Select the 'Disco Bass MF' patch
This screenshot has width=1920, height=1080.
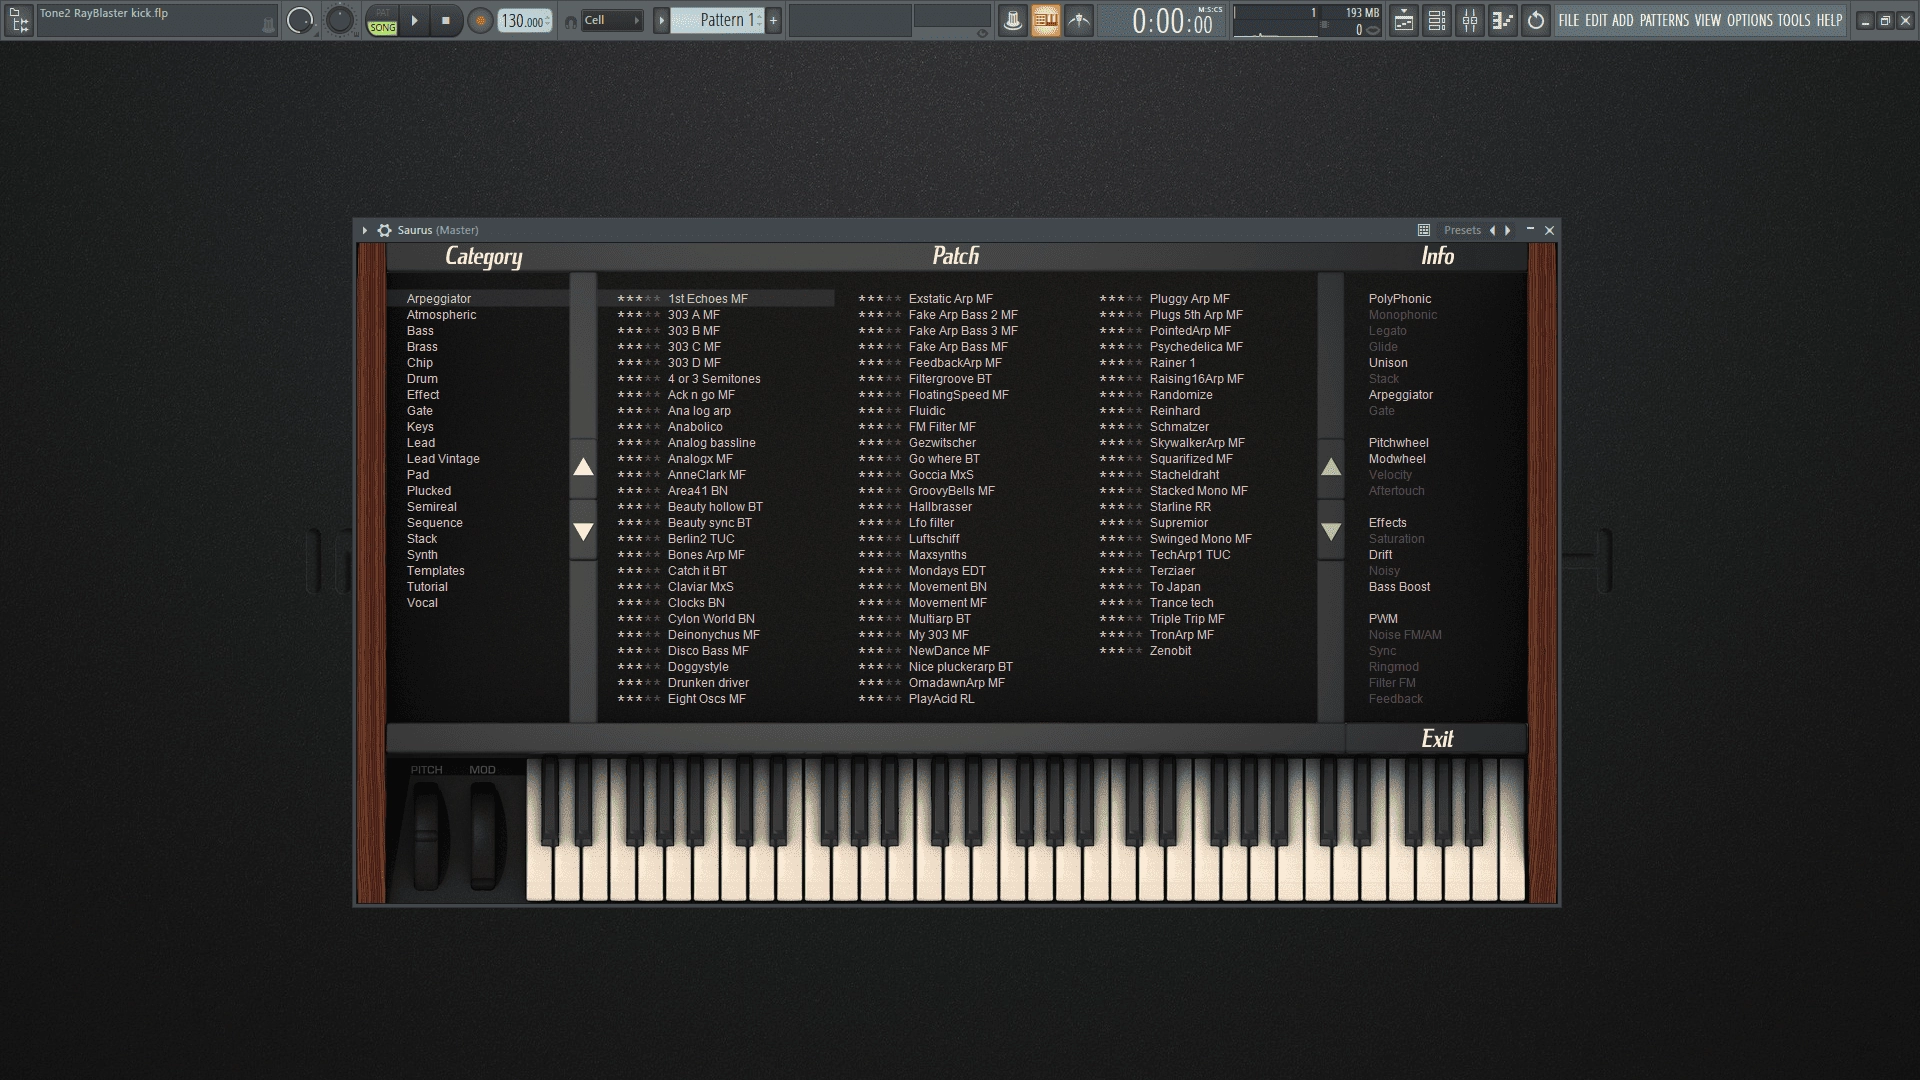(x=708, y=651)
